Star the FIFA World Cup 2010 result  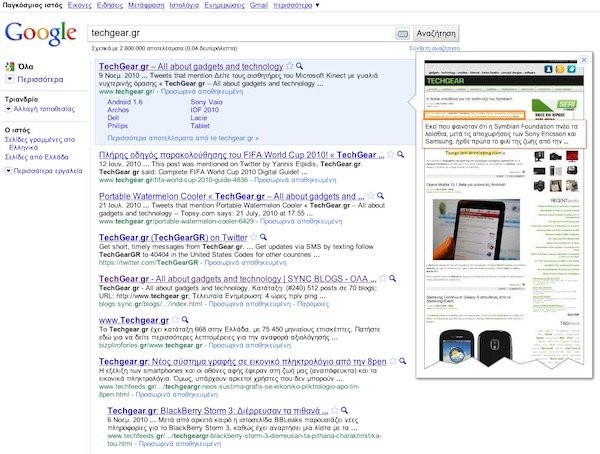pyautogui.click(x=391, y=154)
